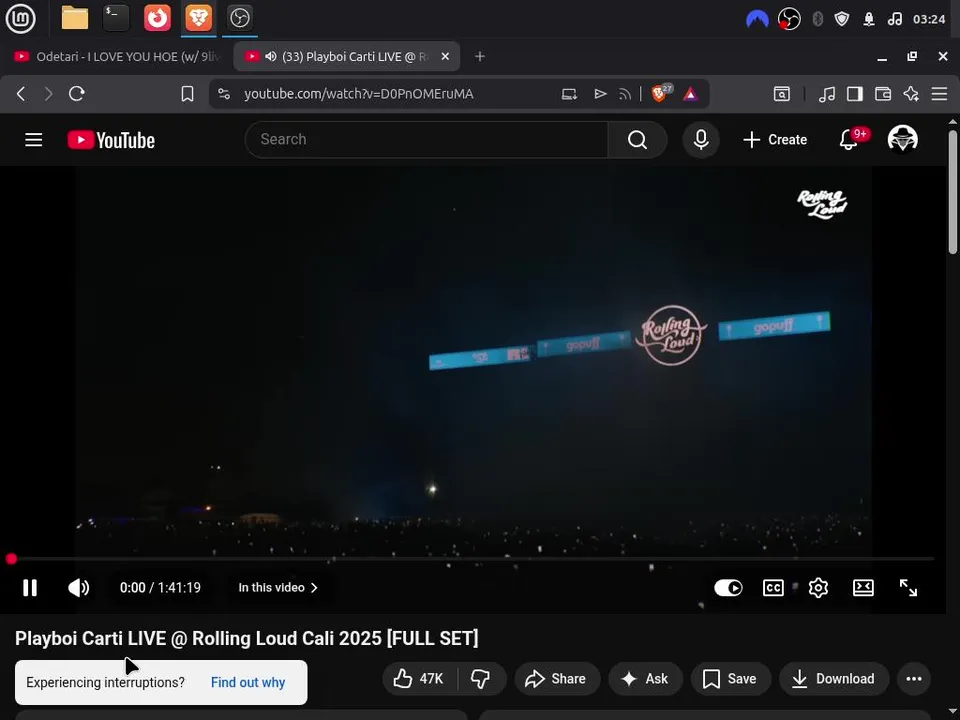Viewport: 960px width, 720px height.
Task: Expand In this video chapters
Action: (x=278, y=588)
